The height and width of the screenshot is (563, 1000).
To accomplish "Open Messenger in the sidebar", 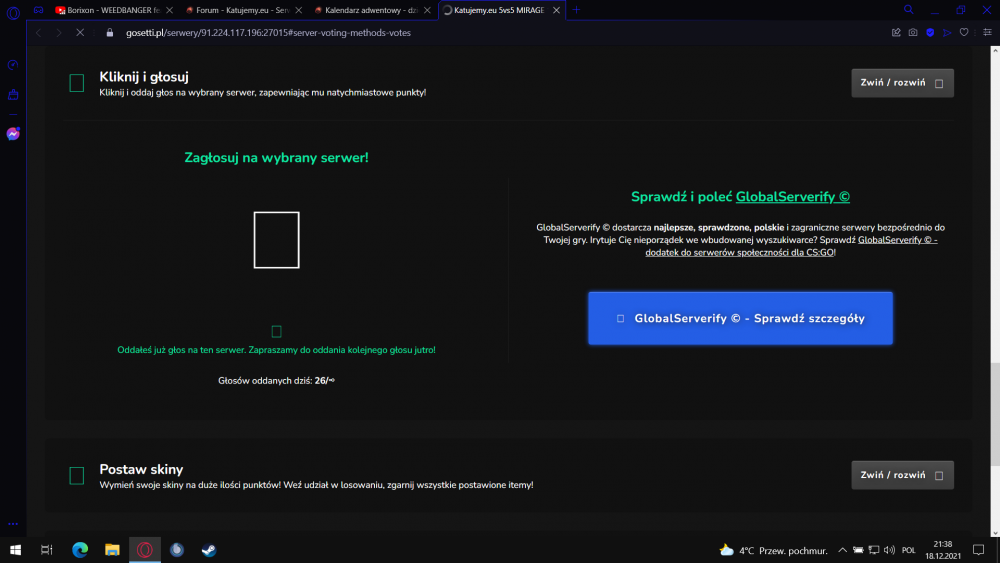I will (x=13, y=134).
